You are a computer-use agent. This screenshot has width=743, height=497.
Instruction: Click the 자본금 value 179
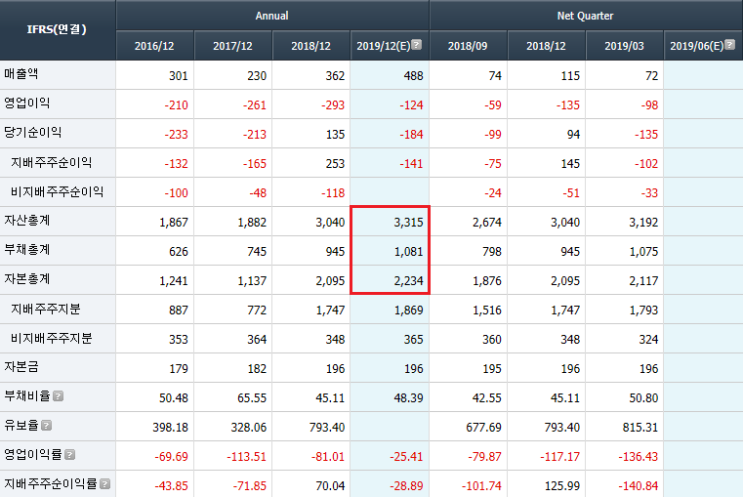pos(178,369)
